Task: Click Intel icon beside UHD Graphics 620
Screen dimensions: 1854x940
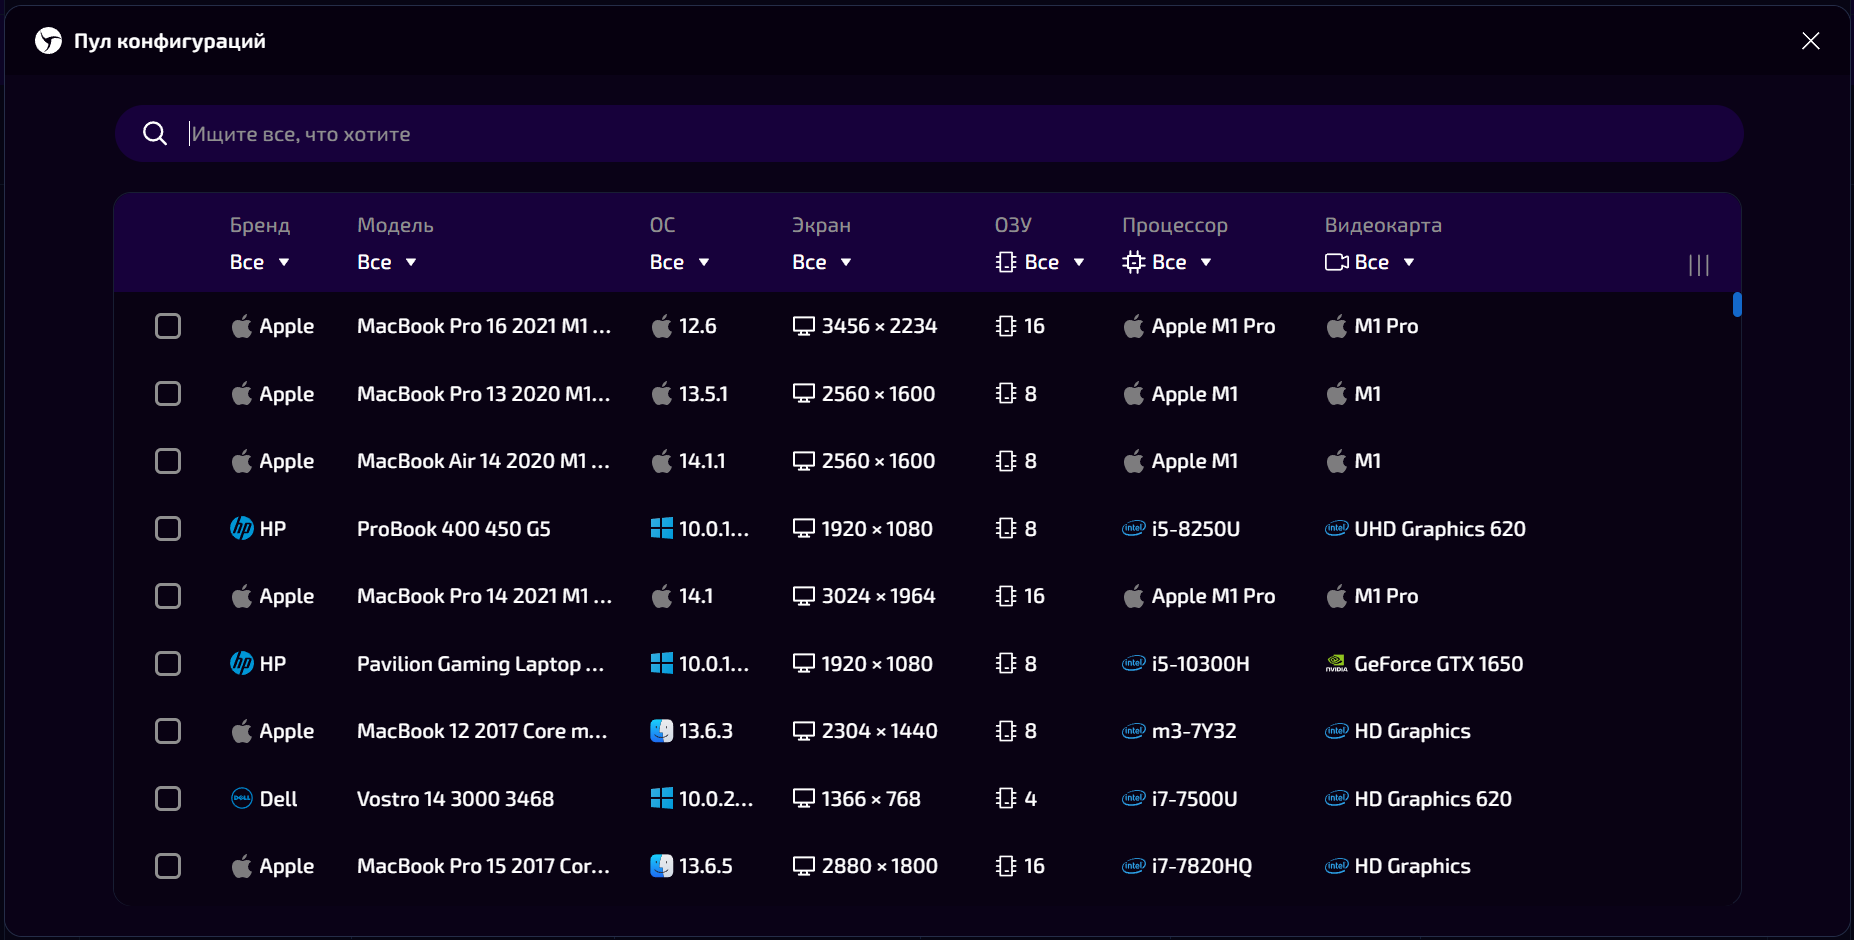Action: [x=1337, y=528]
